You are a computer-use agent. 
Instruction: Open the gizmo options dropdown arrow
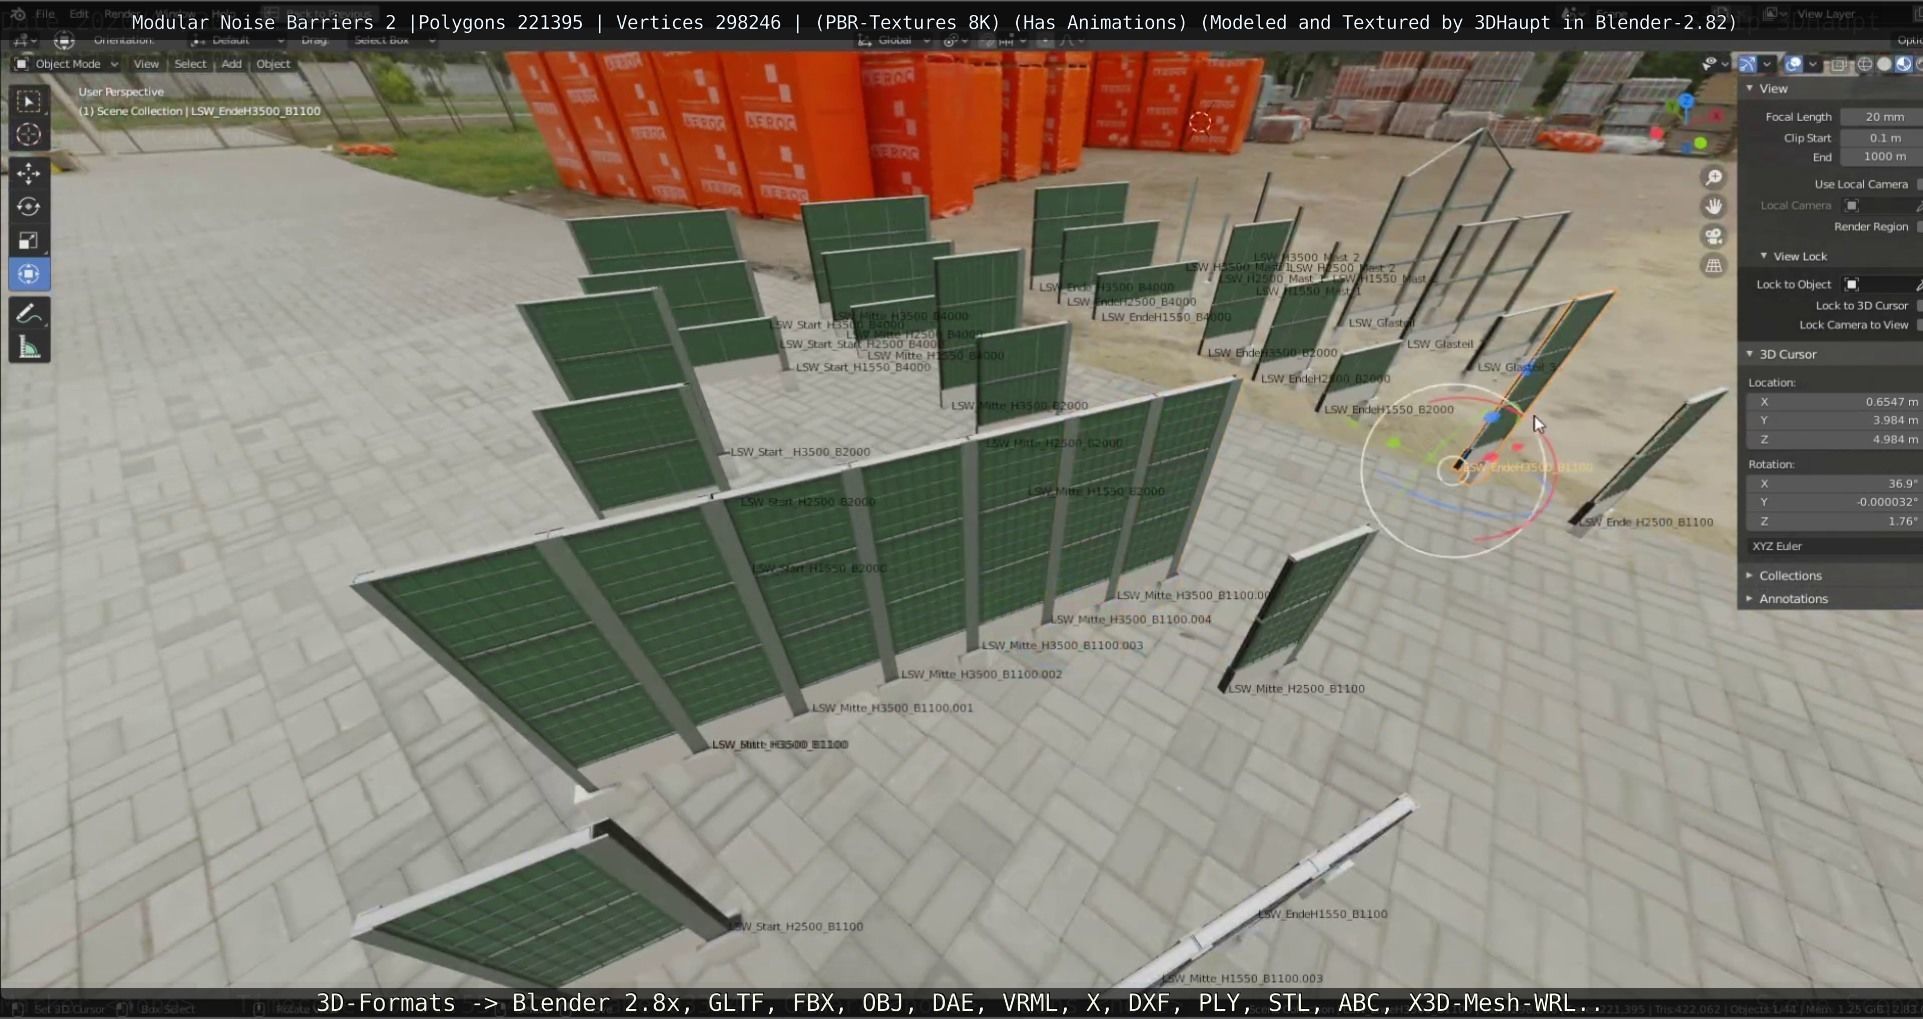tap(1767, 64)
